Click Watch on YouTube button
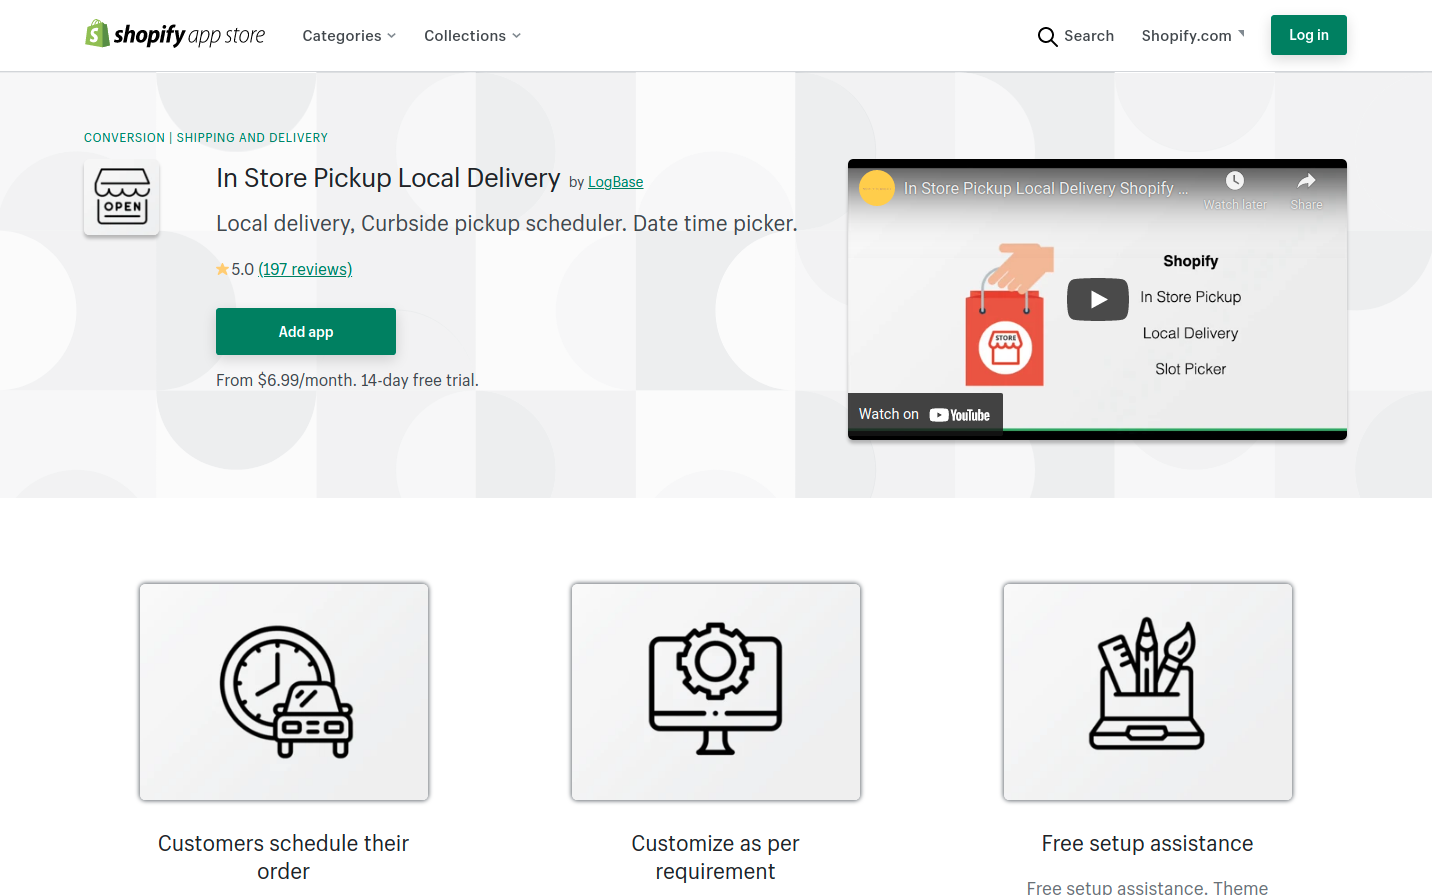1432x895 pixels. (925, 414)
